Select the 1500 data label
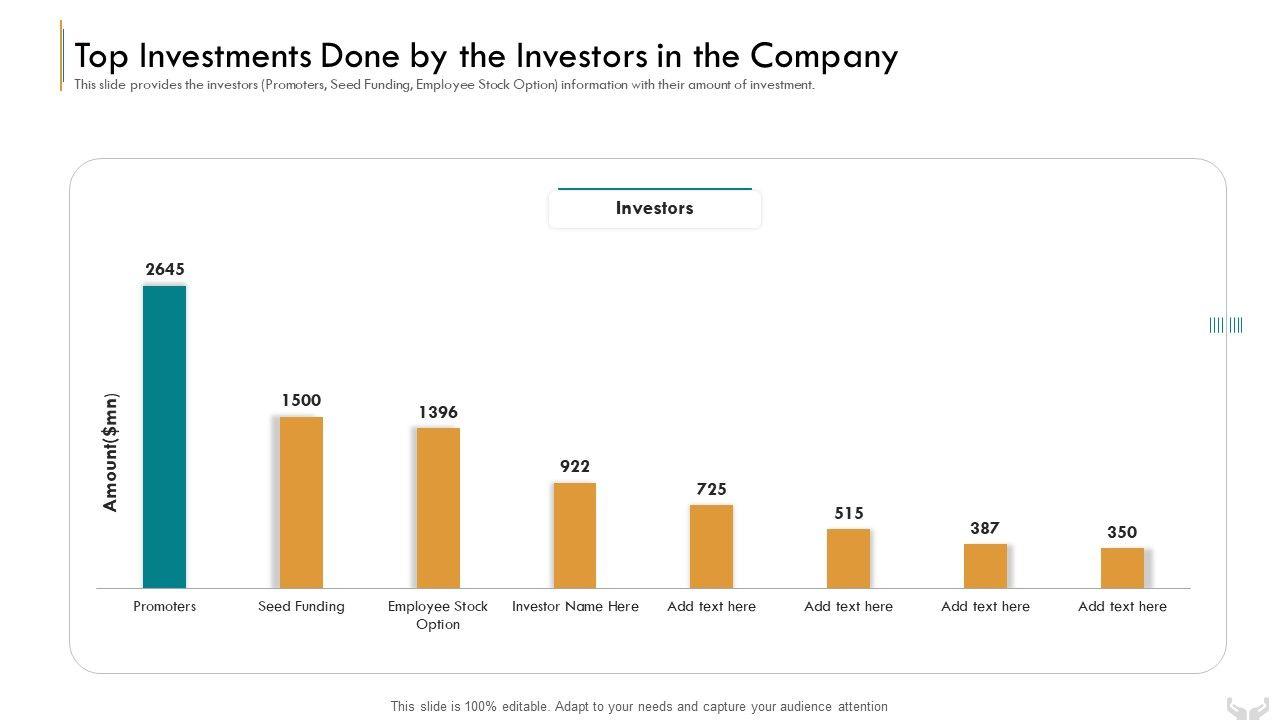 301,400
